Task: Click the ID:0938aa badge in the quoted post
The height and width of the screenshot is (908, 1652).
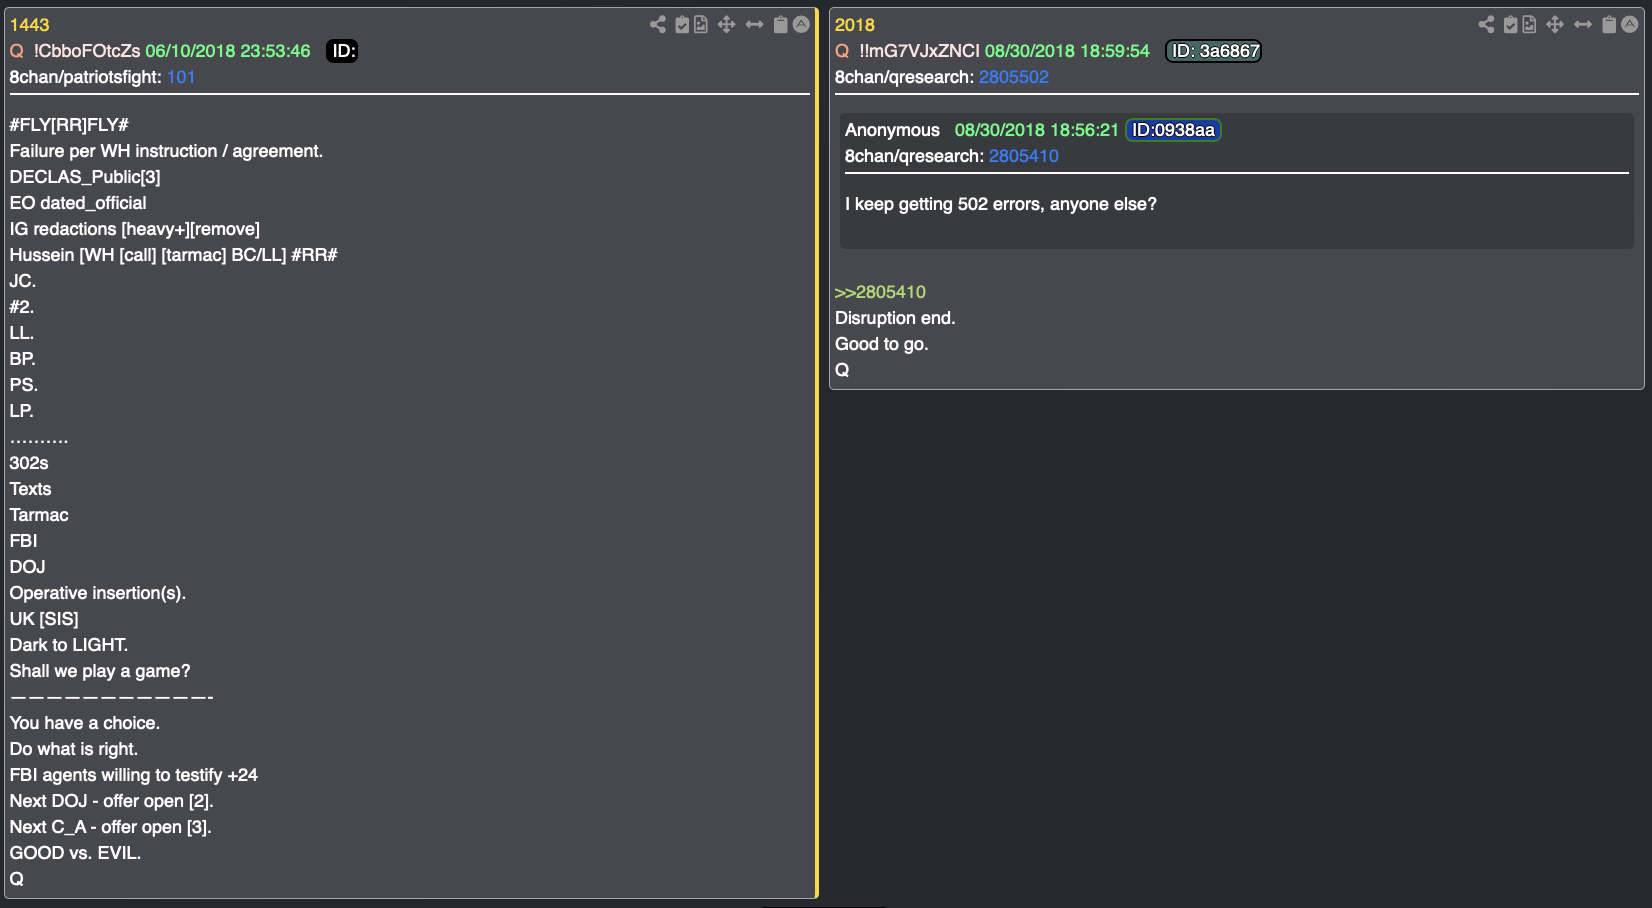Action: tap(1173, 130)
